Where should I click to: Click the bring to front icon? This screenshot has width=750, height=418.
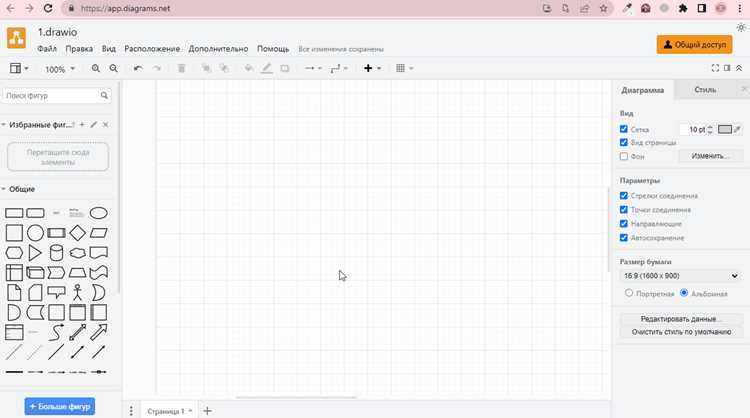pos(206,68)
